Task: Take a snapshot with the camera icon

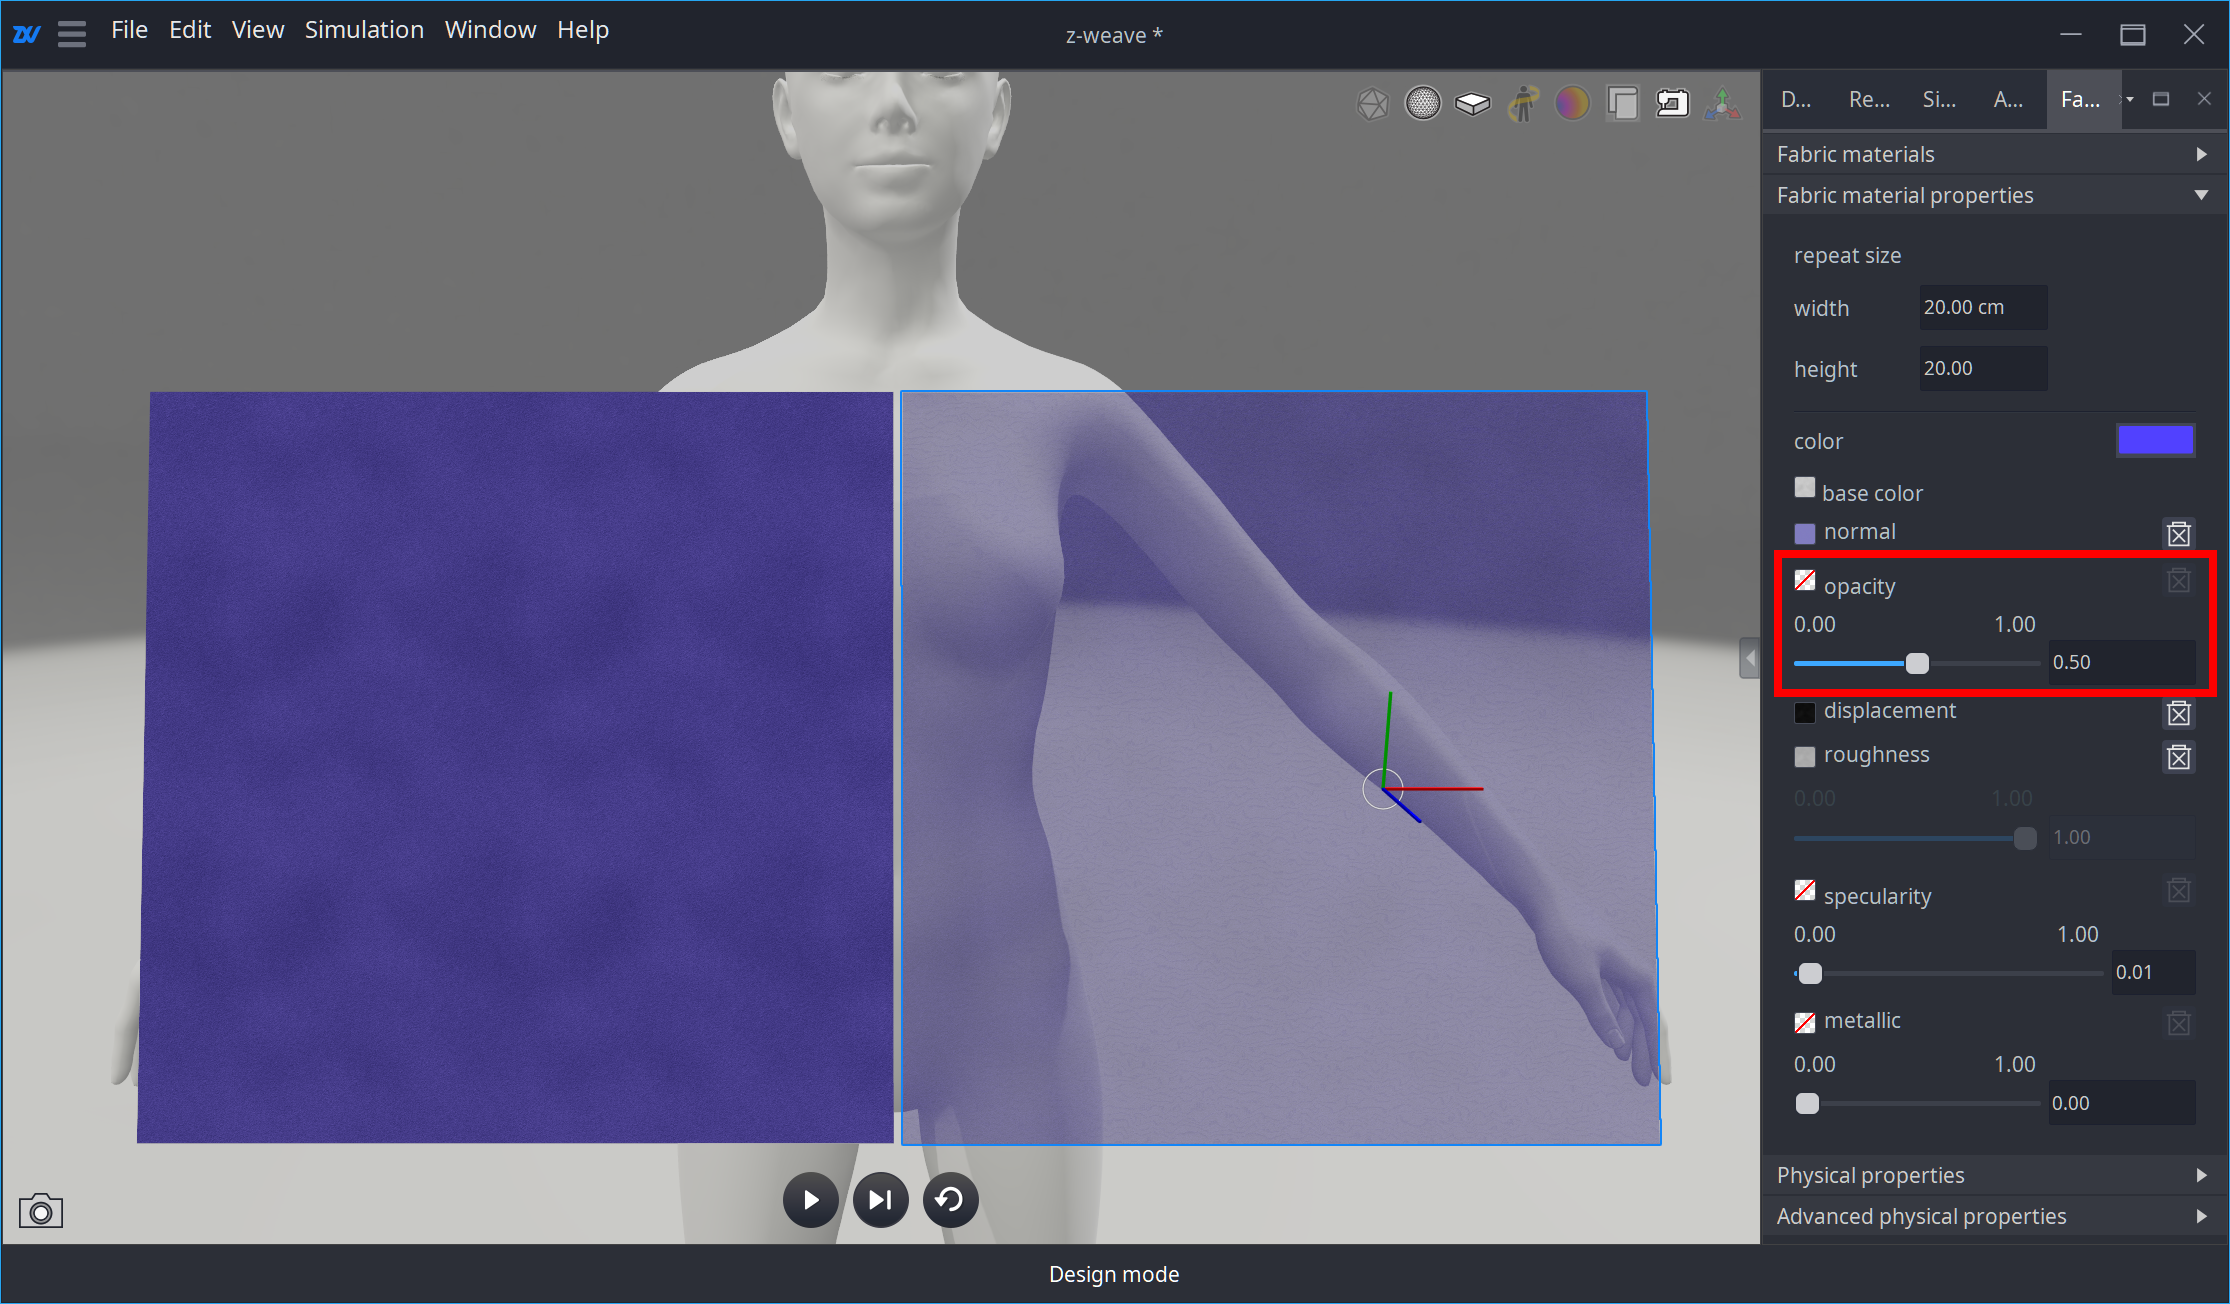Action: (41, 1212)
